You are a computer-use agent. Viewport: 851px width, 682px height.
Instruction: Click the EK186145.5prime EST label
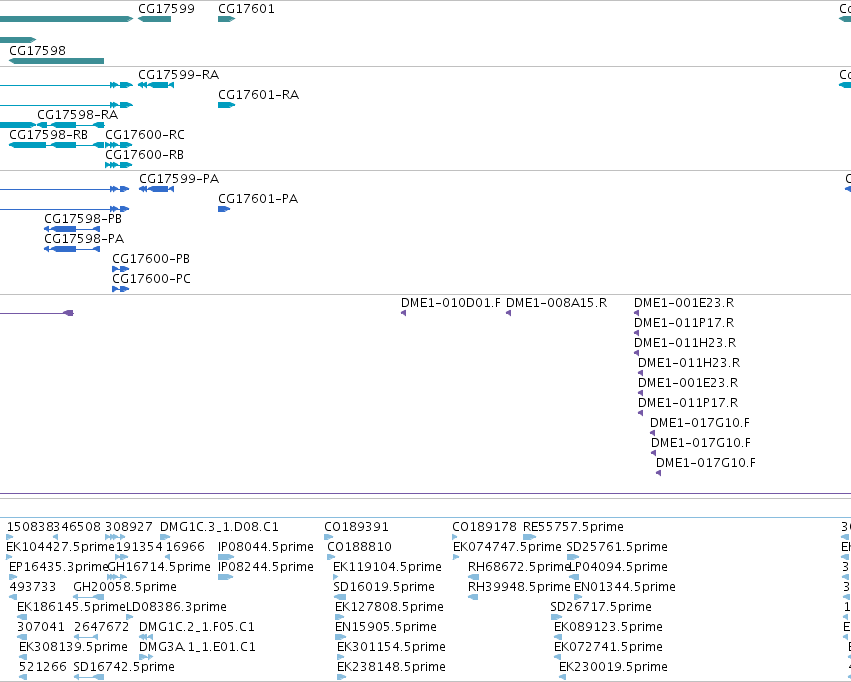point(71,607)
